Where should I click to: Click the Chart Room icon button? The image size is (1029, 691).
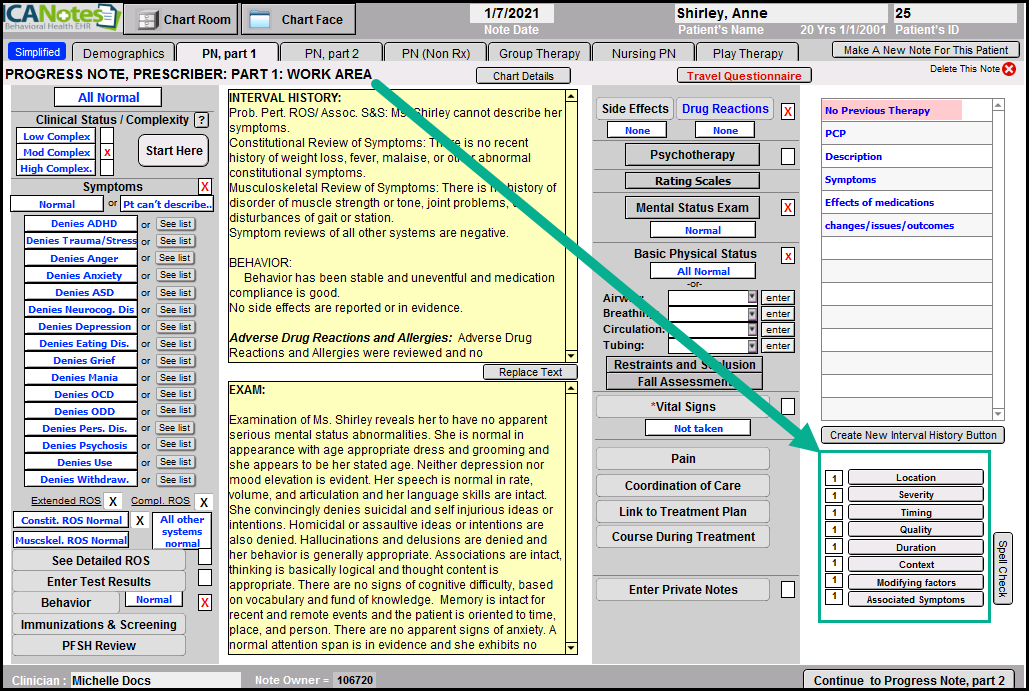click(x=148, y=20)
